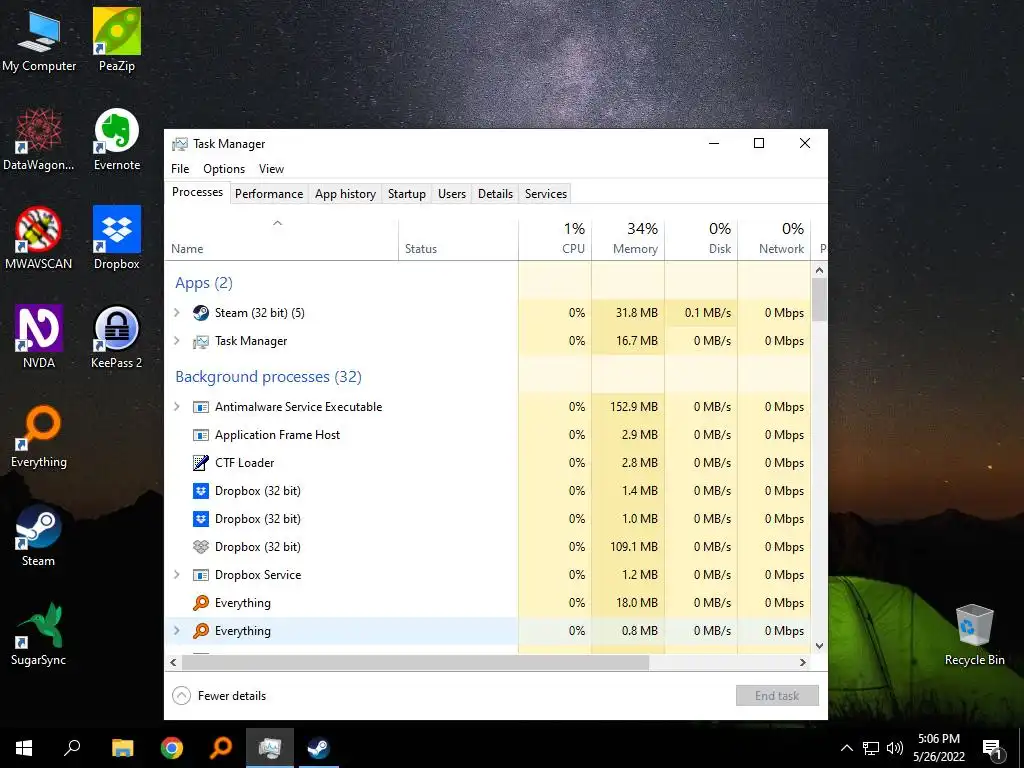Click the vertical scrollbar down arrow
This screenshot has width=1024, height=768.
pyautogui.click(x=820, y=646)
